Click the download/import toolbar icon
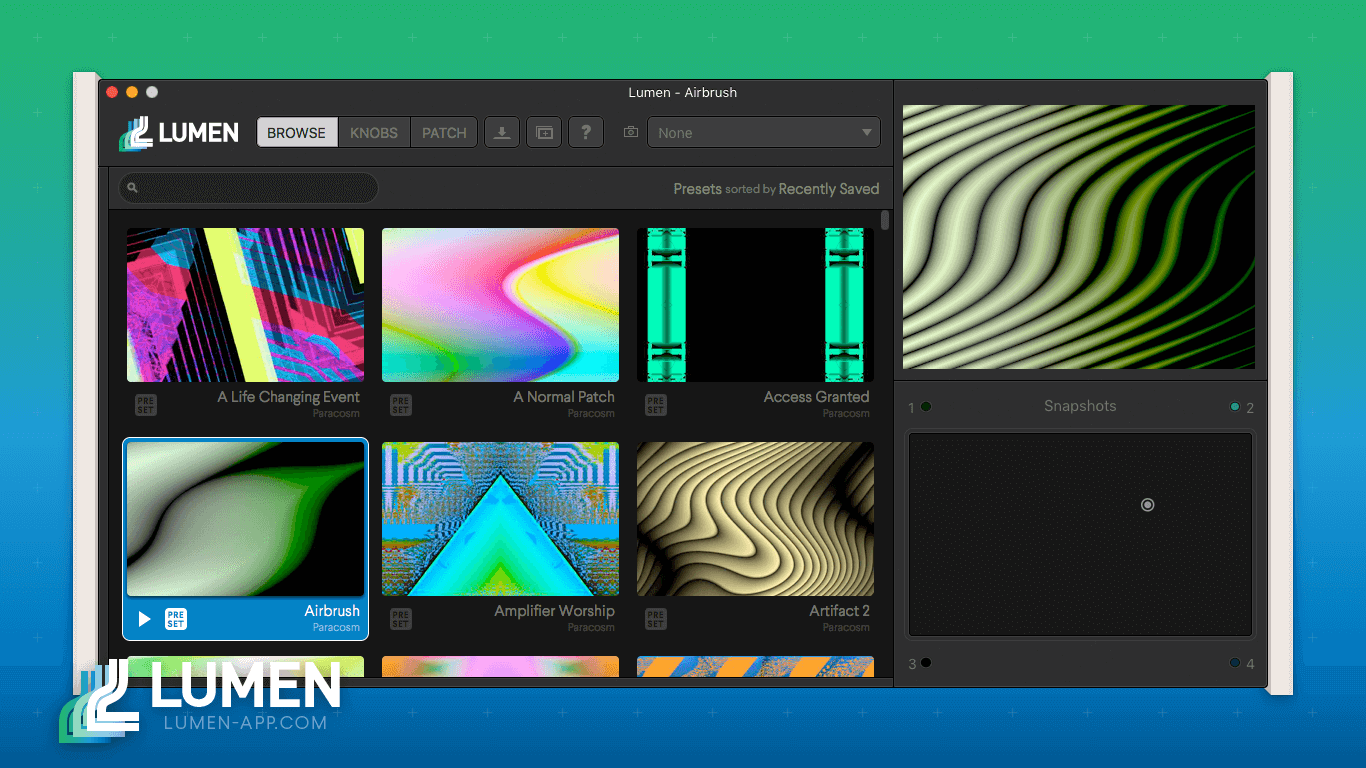This screenshot has width=1366, height=768. 502,132
